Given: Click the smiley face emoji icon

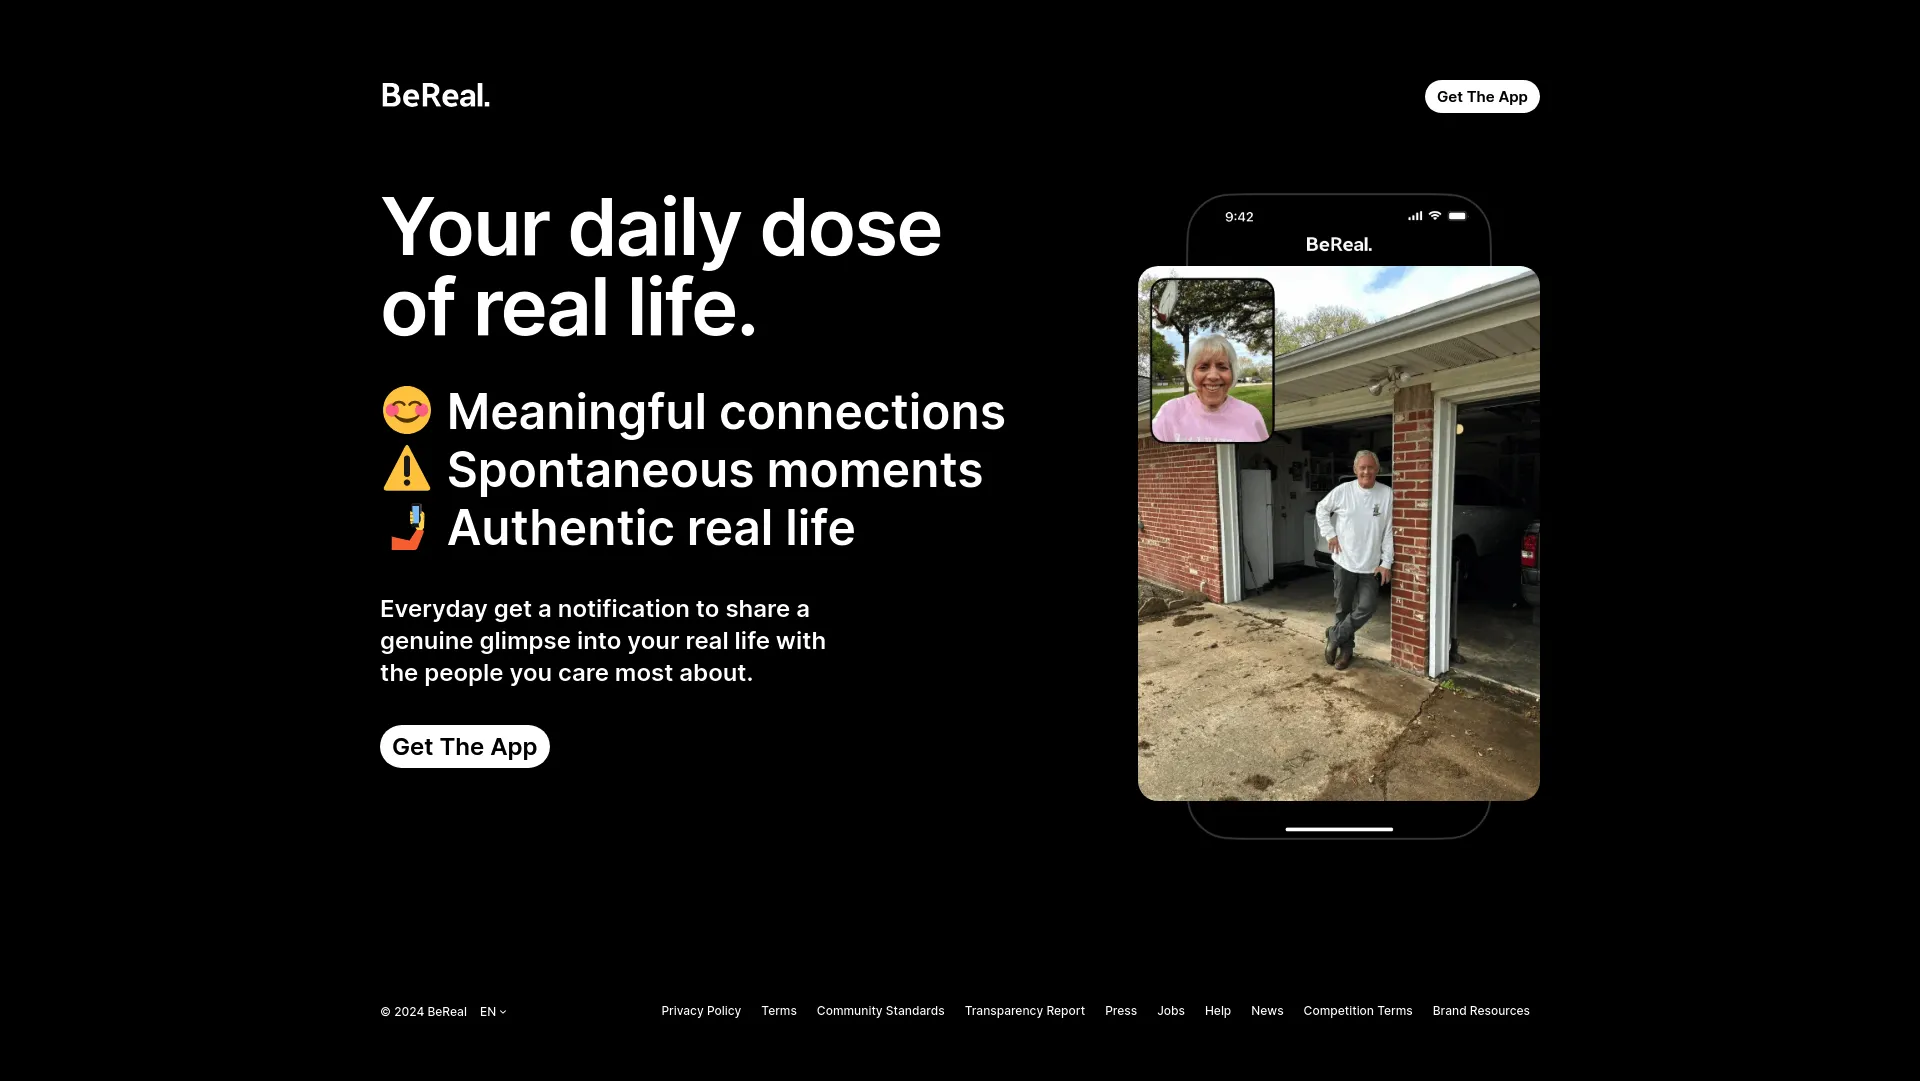Looking at the screenshot, I should pyautogui.click(x=406, y=409).
